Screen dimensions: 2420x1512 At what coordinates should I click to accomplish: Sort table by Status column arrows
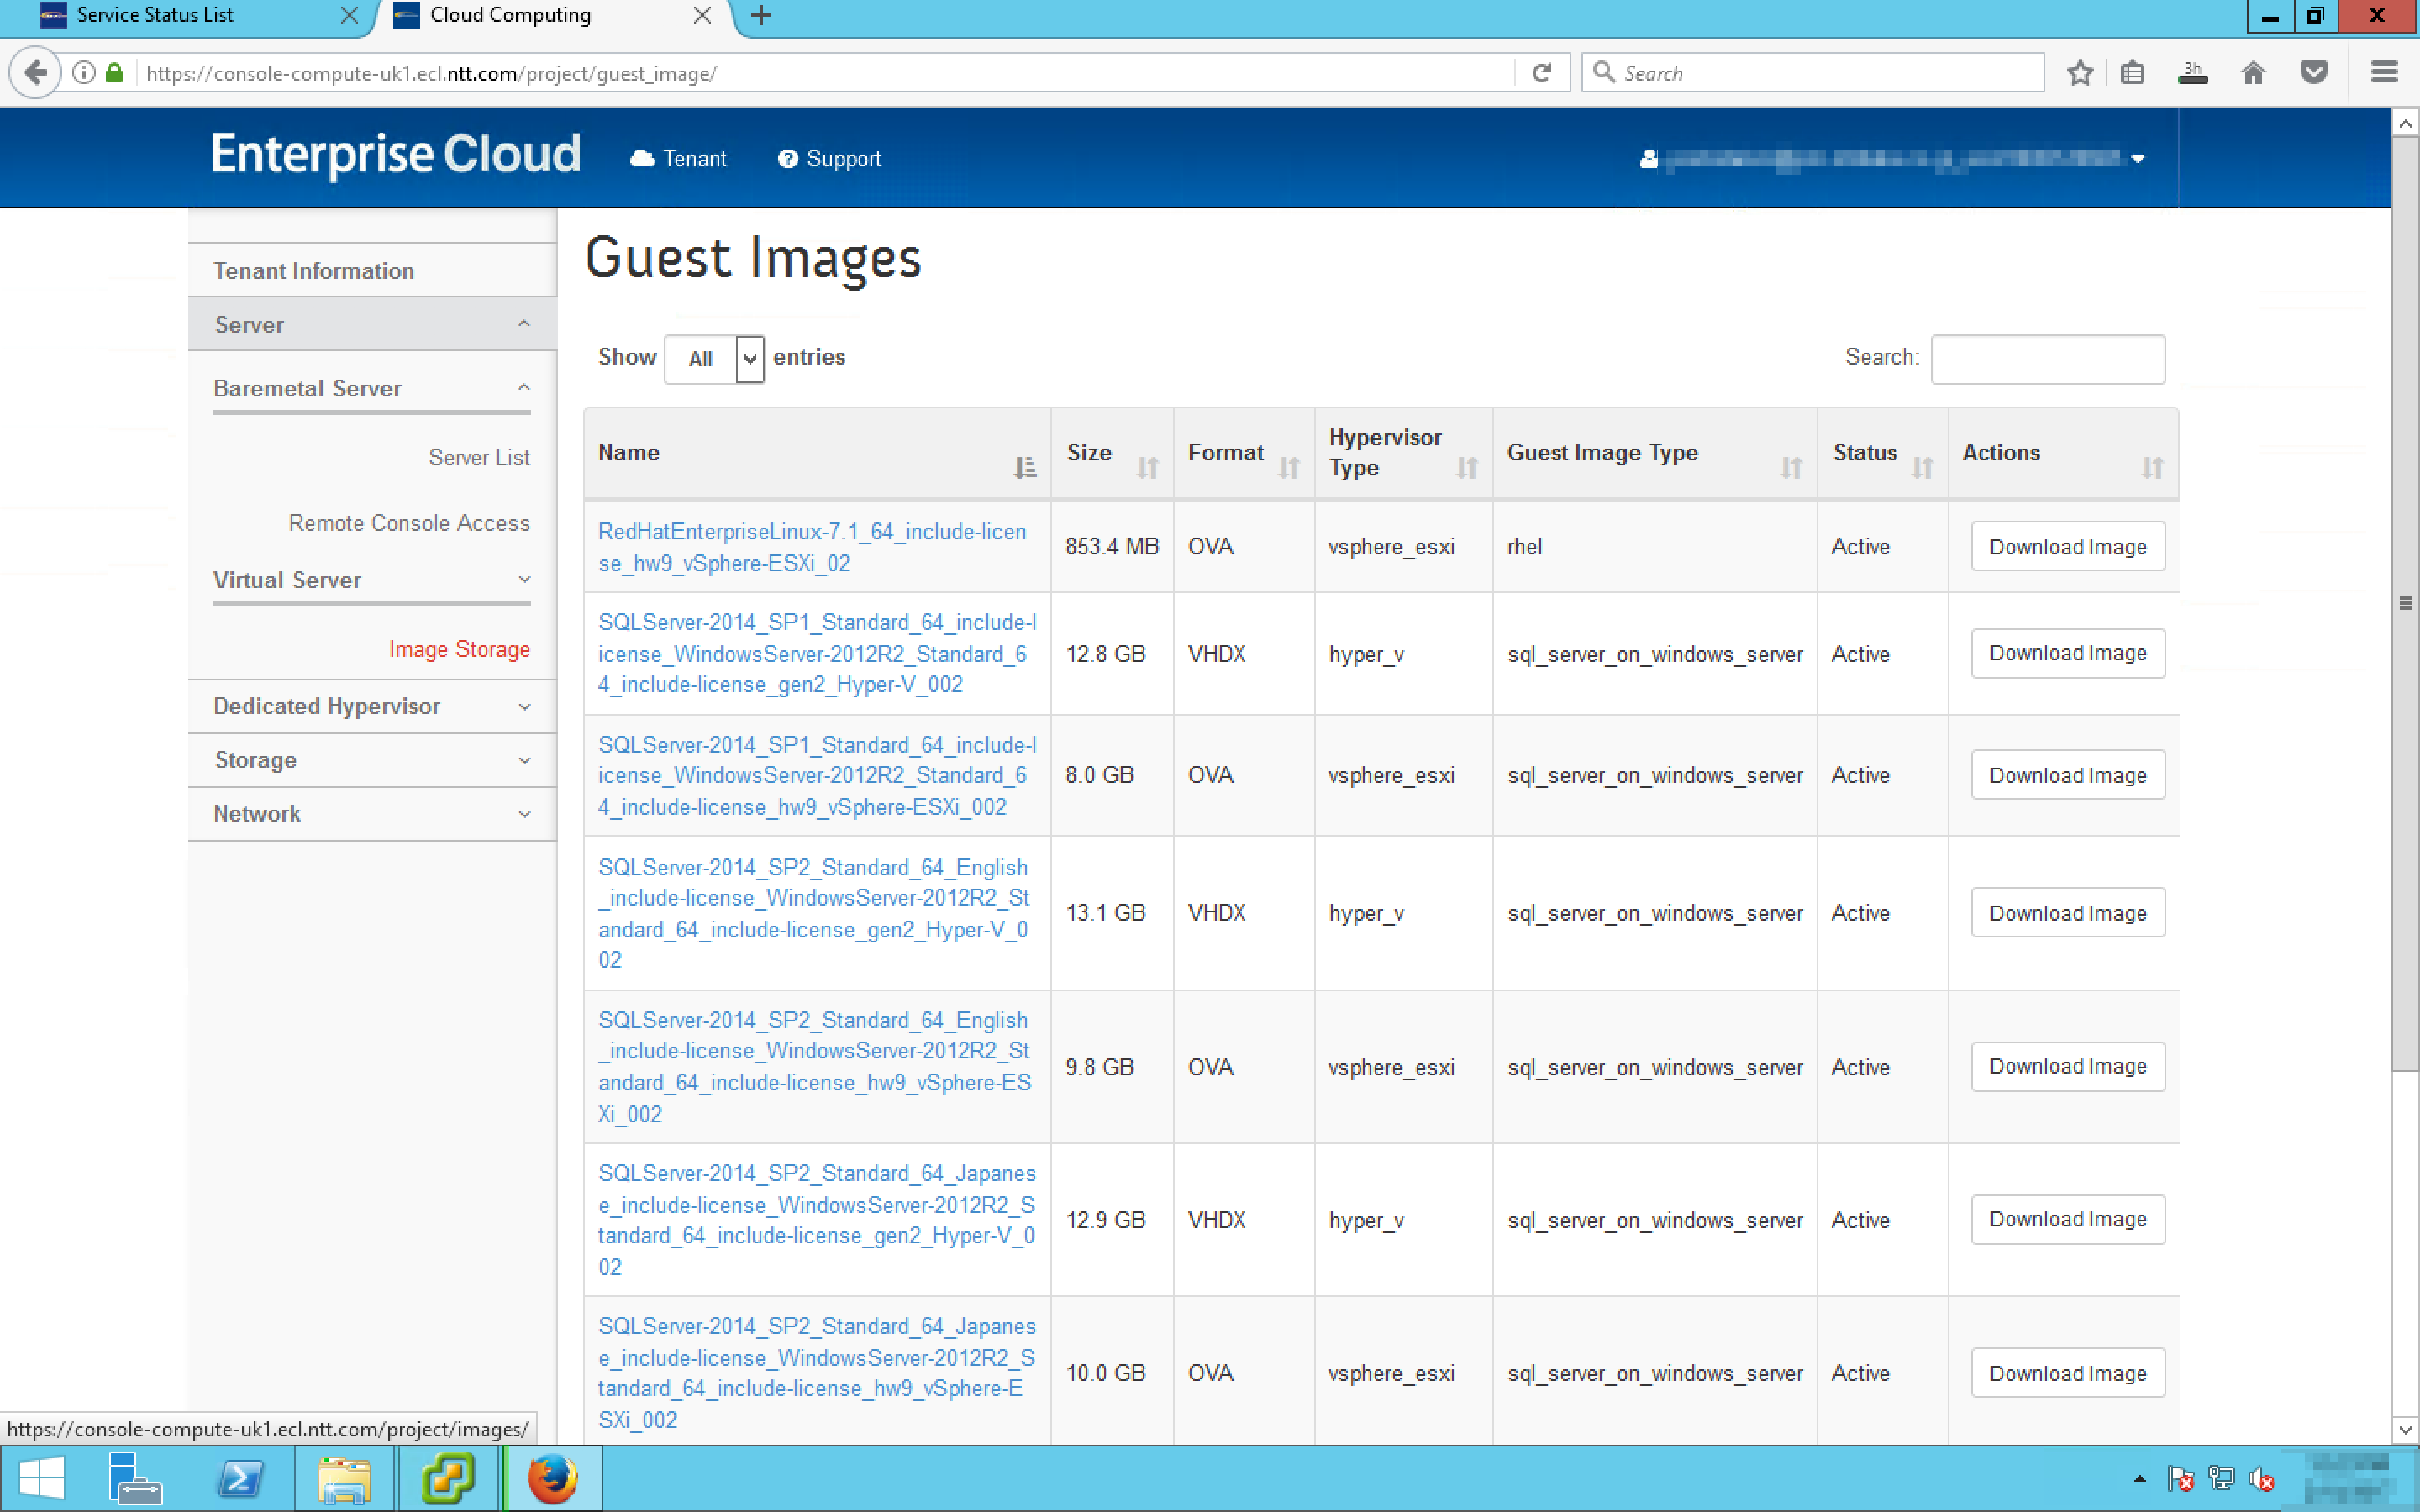tap(1921, 467)
